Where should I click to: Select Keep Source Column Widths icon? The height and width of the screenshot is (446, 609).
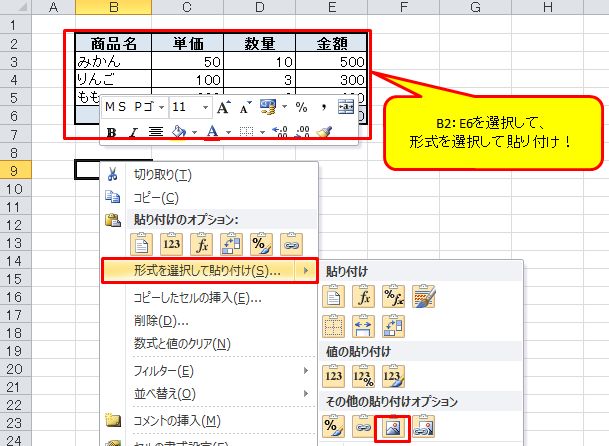tap(363, 326)
